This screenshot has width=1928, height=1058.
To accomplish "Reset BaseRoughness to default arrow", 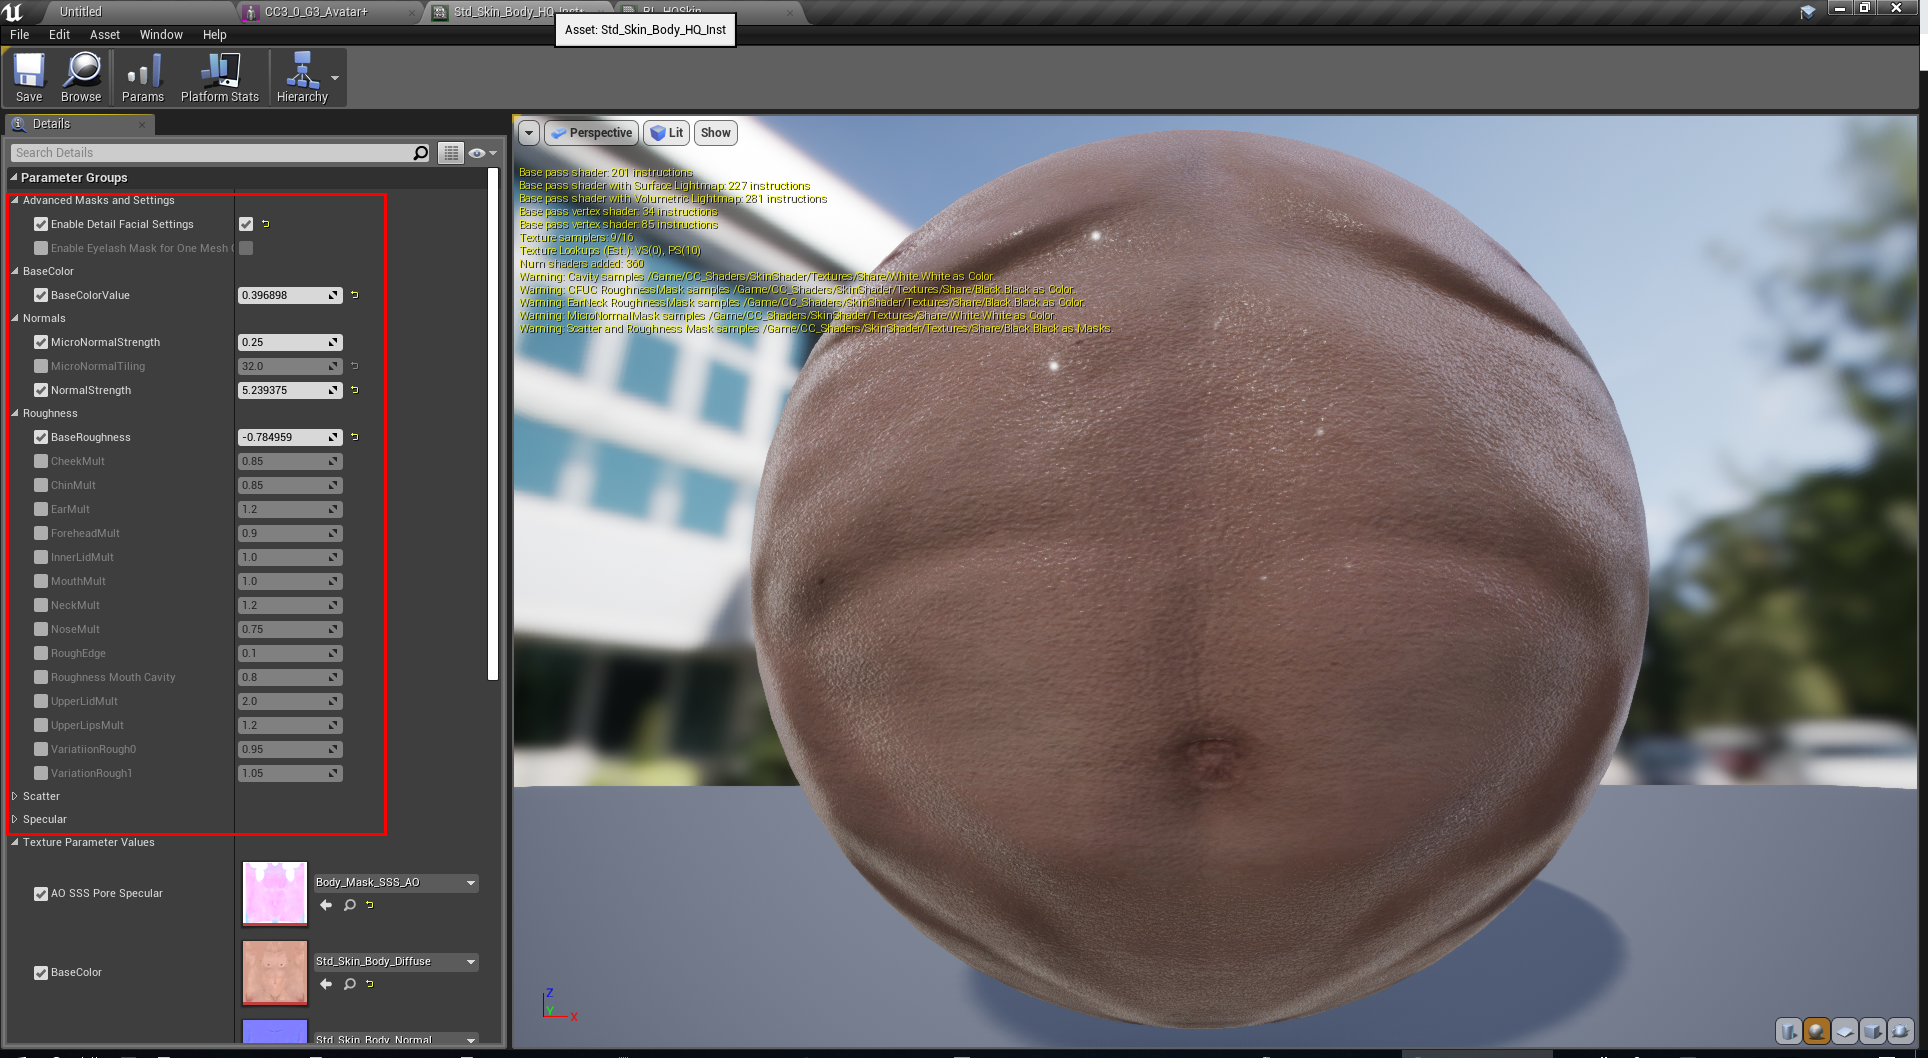I will (x=354, y=437).
